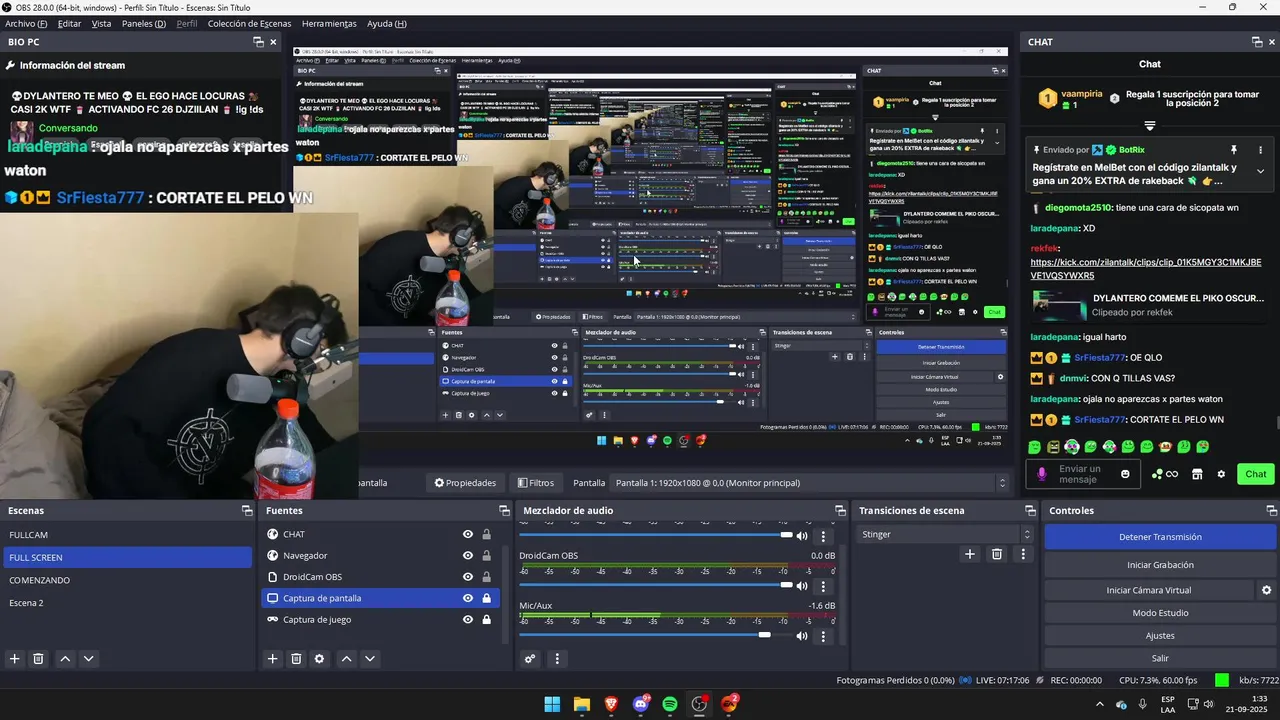1280x720 pixels.
Task: Open options menu on pinned BotRix message
Action: point(1260,150)
